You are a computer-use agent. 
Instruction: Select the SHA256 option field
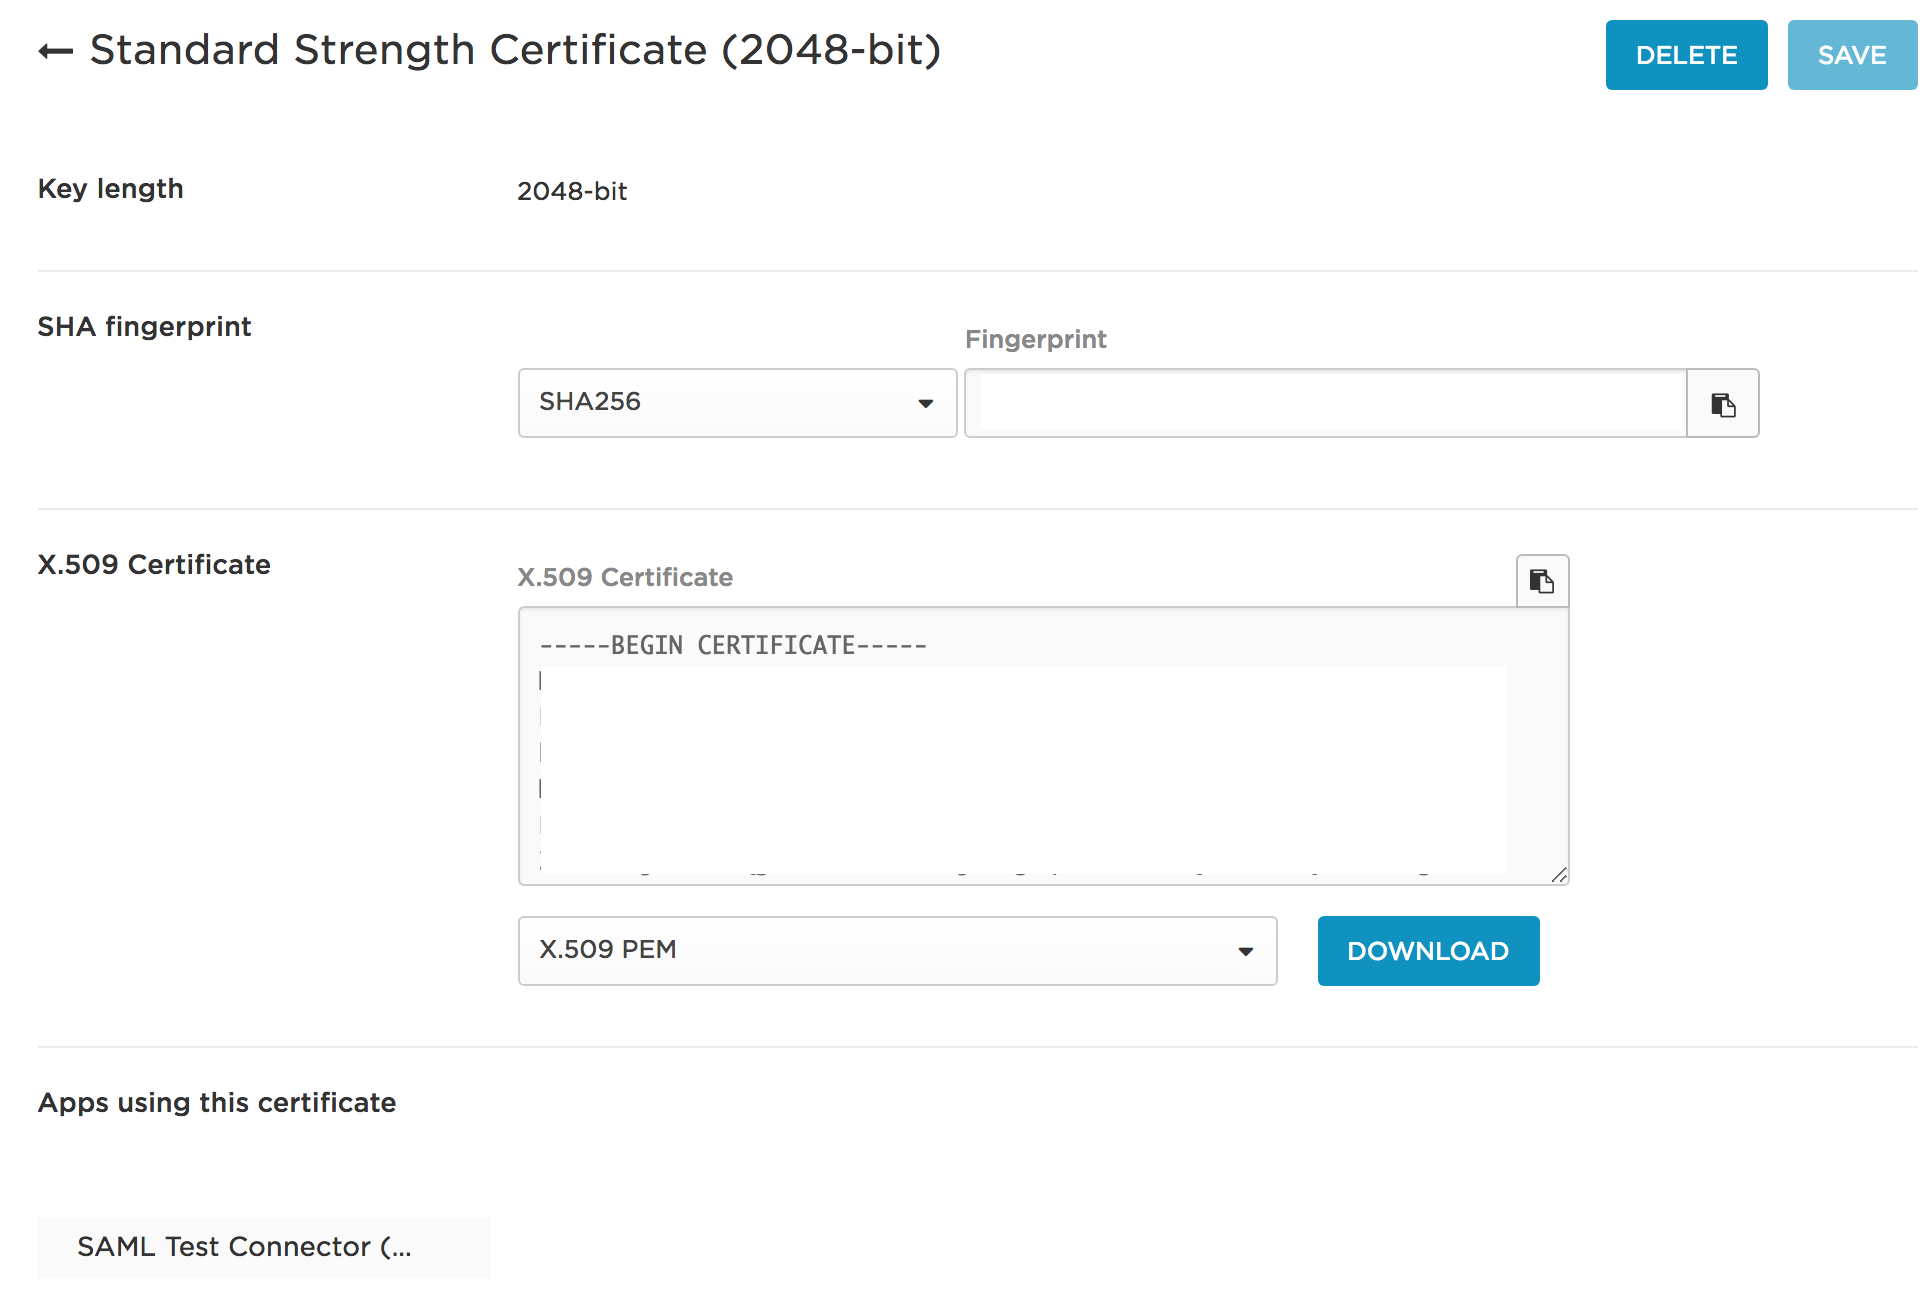click(x=735, y=403)
